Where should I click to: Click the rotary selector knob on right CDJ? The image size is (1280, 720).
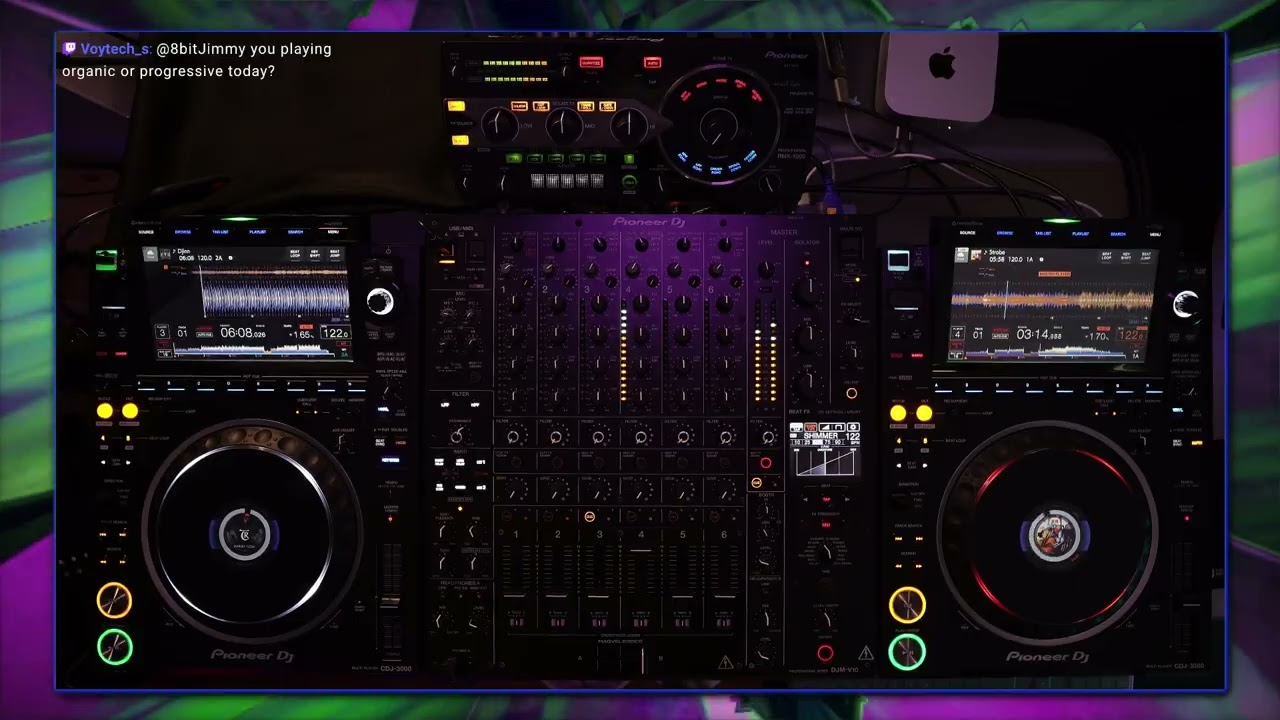(x=1185, y=304)
